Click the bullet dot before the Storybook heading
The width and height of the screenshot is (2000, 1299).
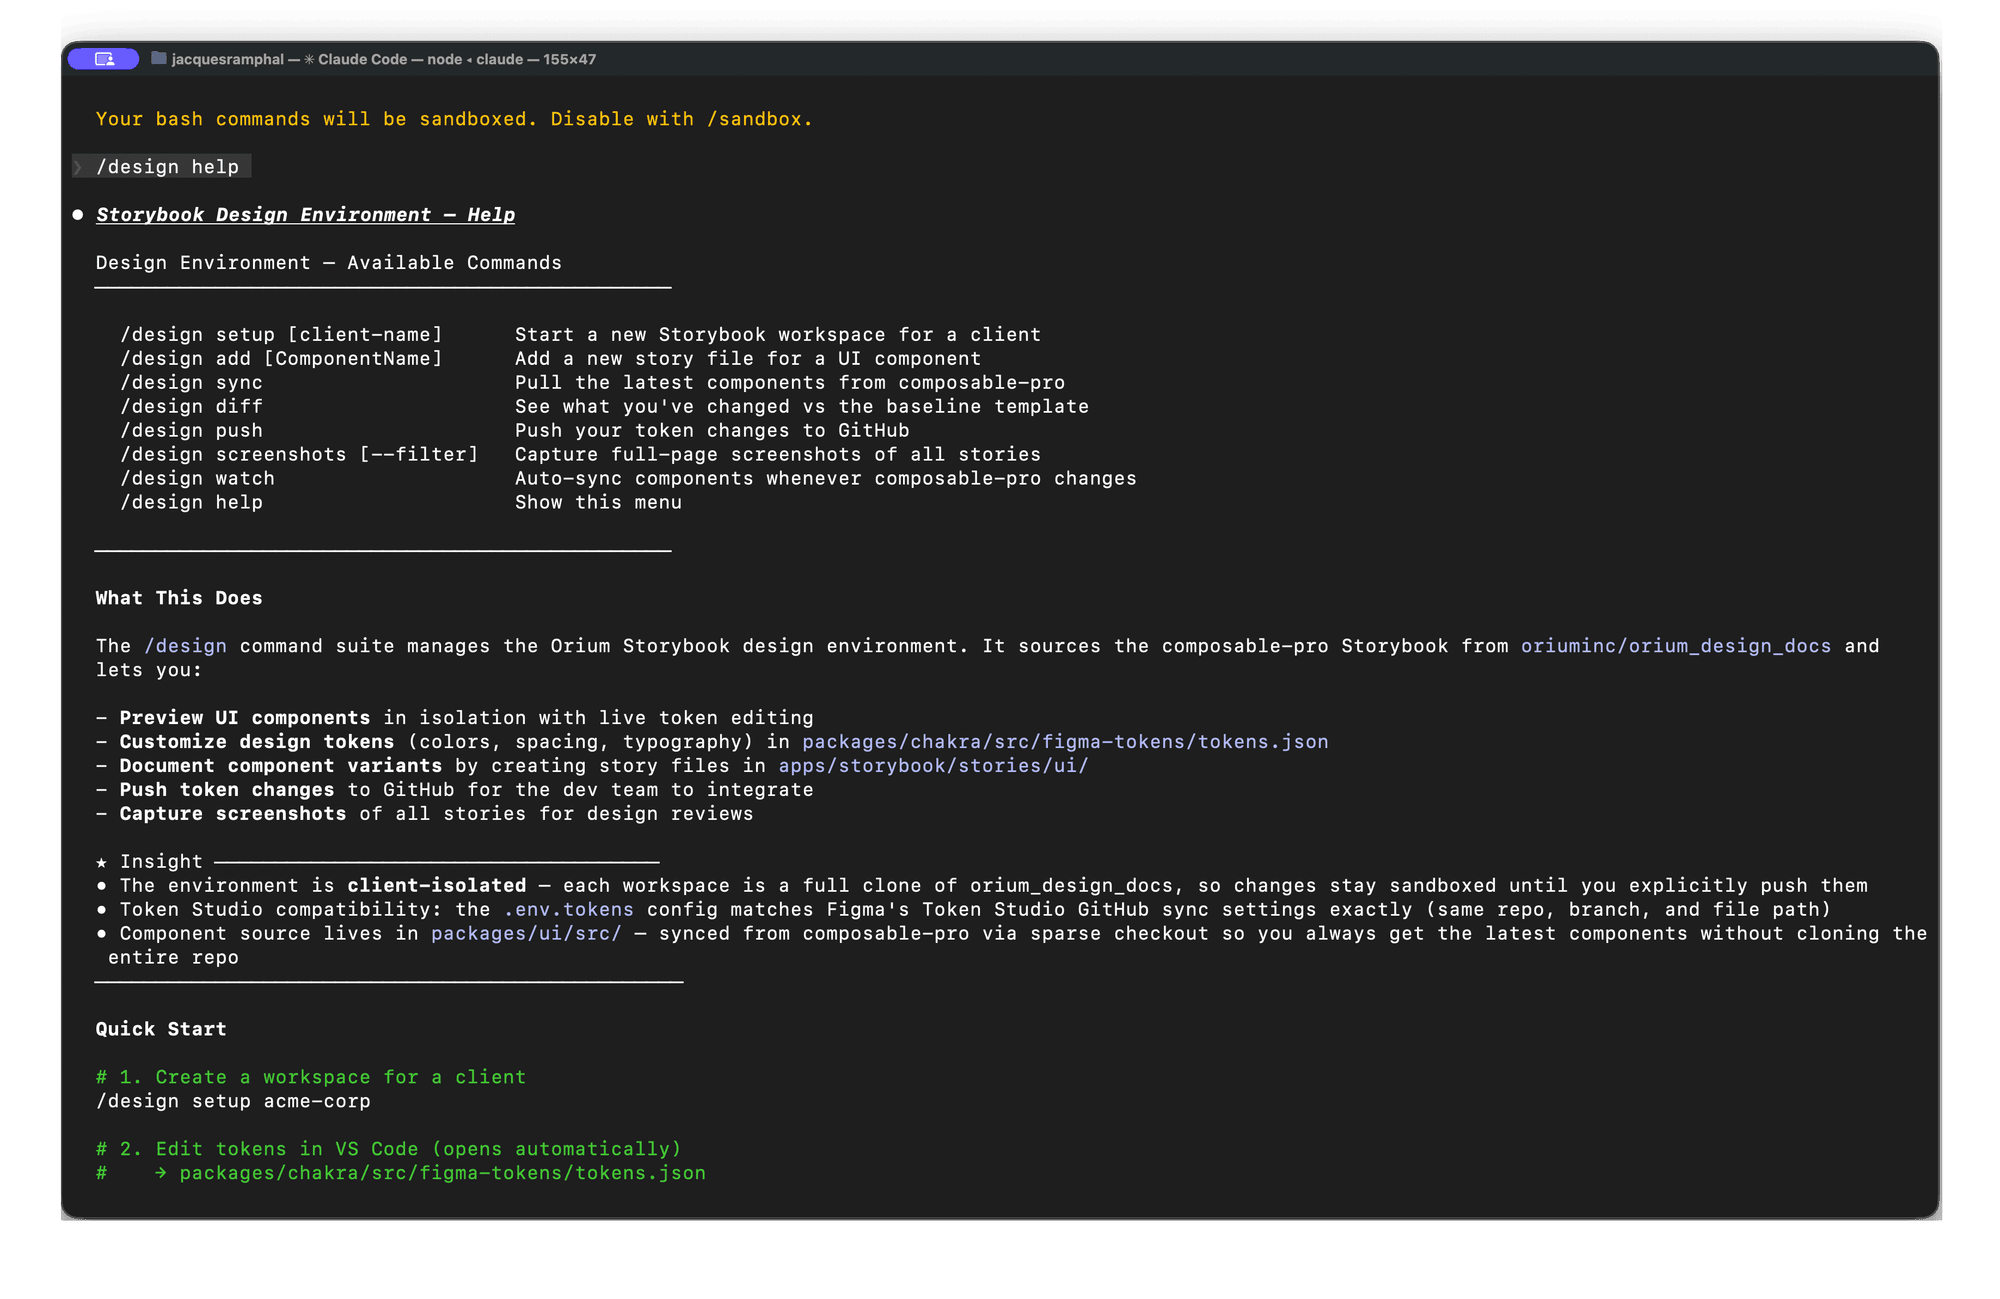click(x=78, y=215)
